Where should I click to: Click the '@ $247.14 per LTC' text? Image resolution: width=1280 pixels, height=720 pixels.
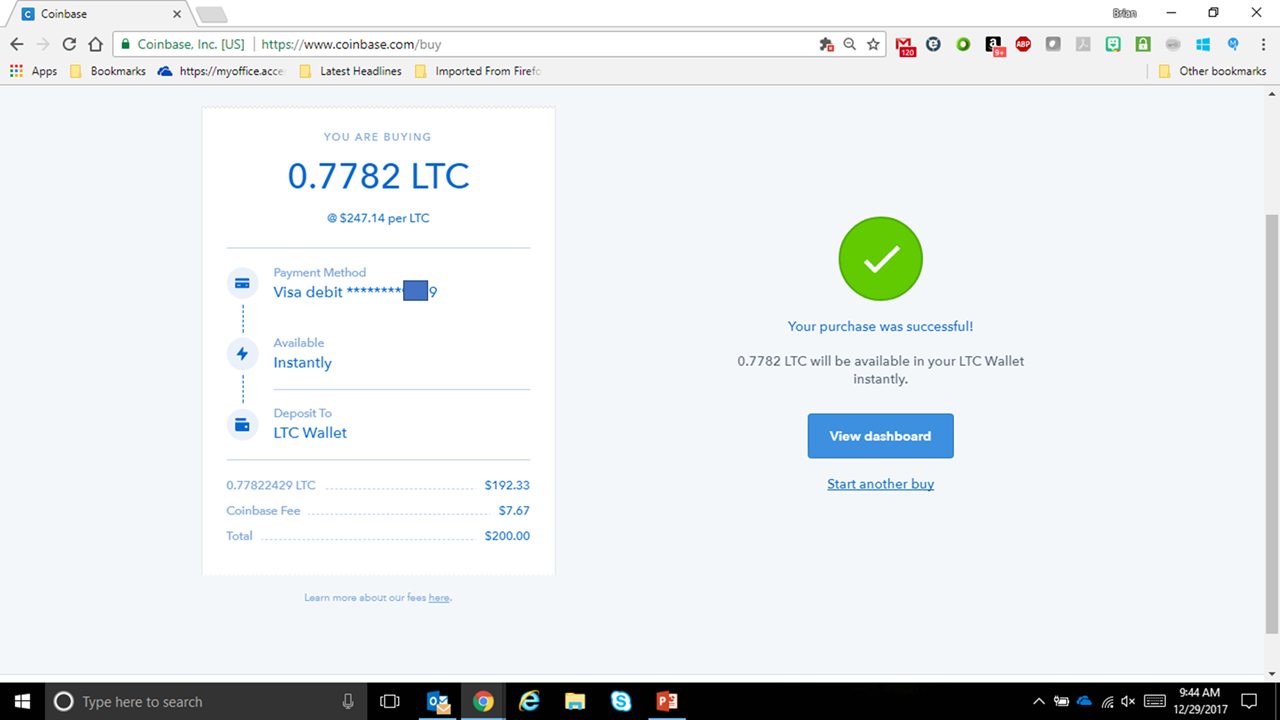click(x=378, y=218)
